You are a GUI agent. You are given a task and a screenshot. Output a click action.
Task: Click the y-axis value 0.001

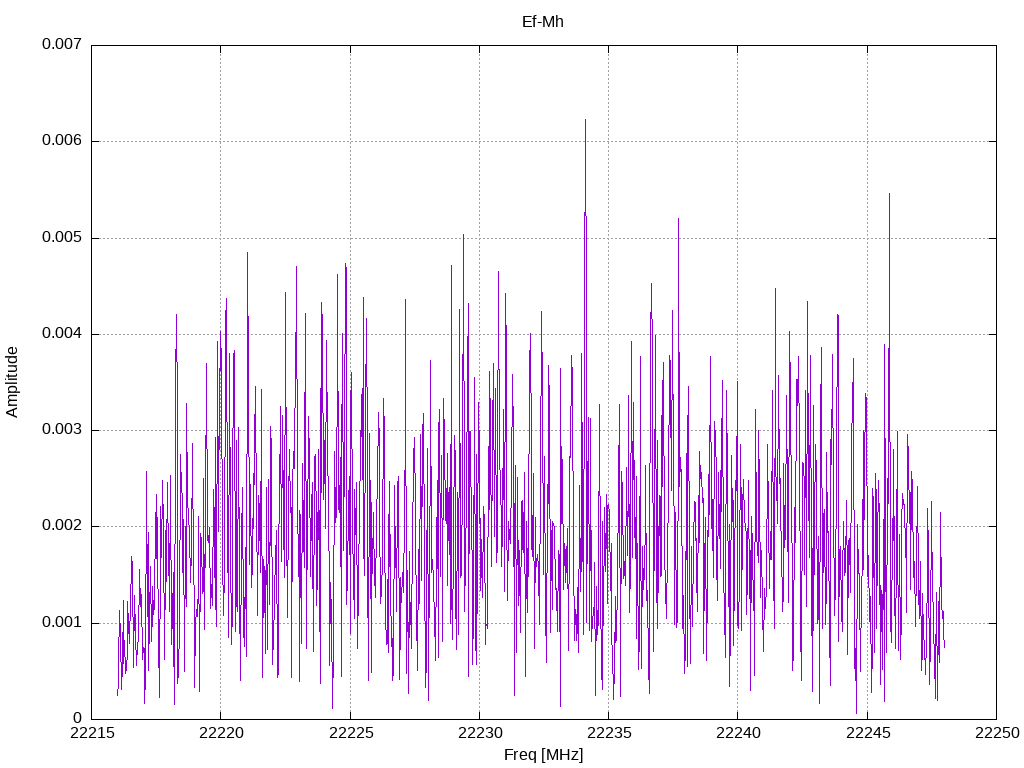(62, 622)
